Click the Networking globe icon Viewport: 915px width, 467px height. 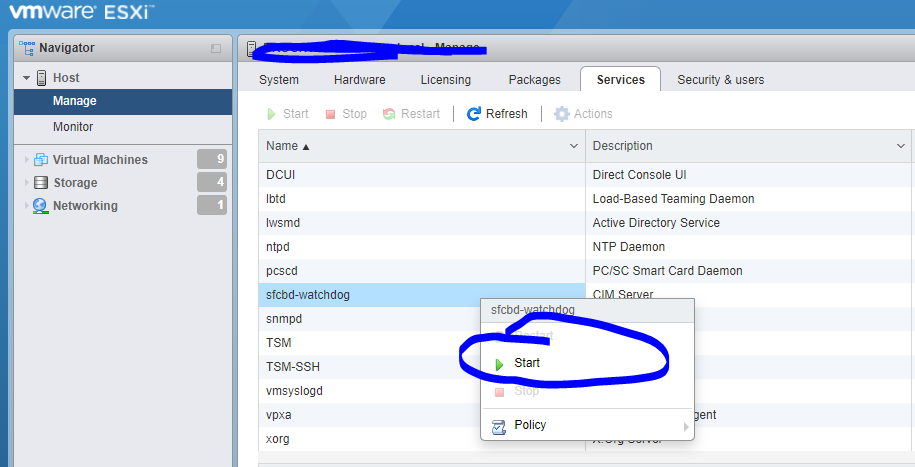click(40, 206)
